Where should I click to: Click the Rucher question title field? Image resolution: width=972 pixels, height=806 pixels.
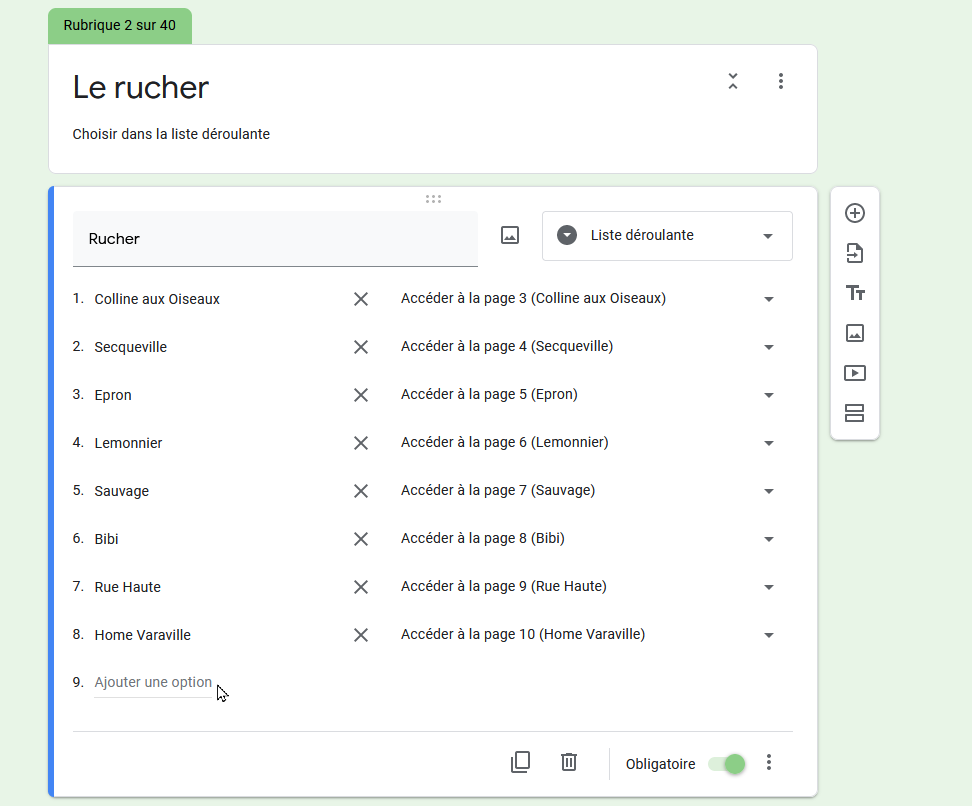[x=275, y=239]
